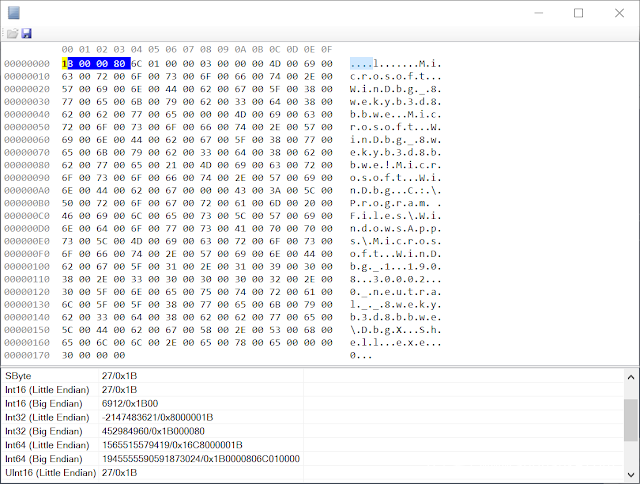The image size is (640, 484).
Task: Select Int32 (Little Endian) row label
Action: pyautogui.click(x=47, y=417)
